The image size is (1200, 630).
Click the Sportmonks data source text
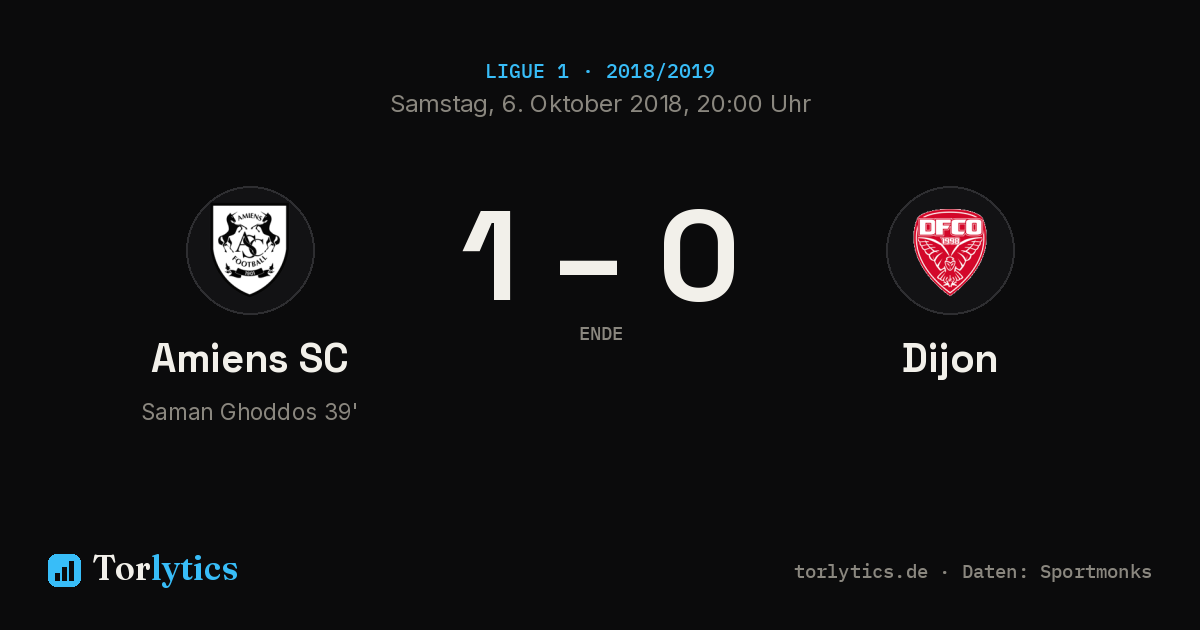coord(1096,572)
